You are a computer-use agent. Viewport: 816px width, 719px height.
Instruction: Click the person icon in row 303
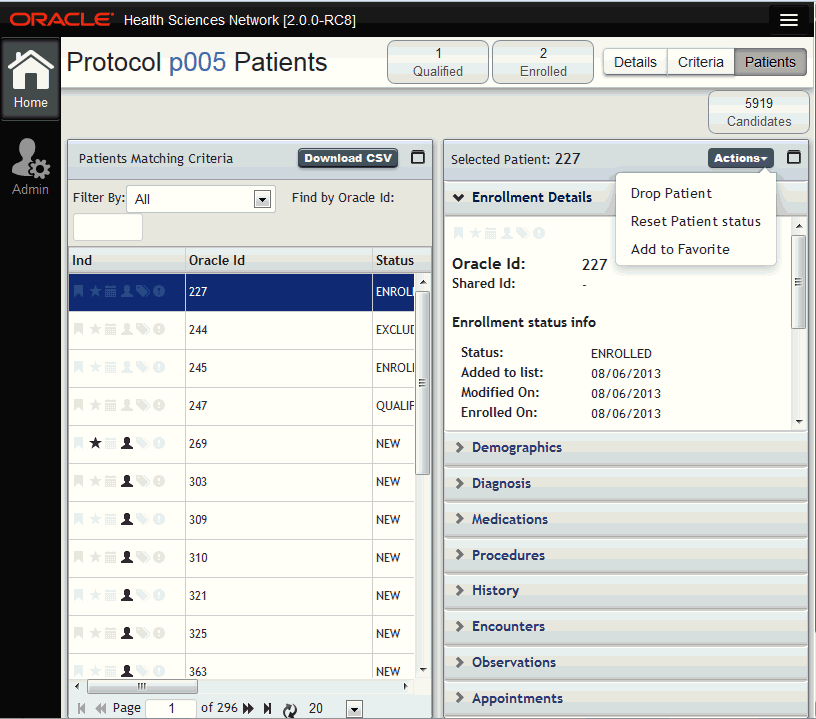[126, 481]
